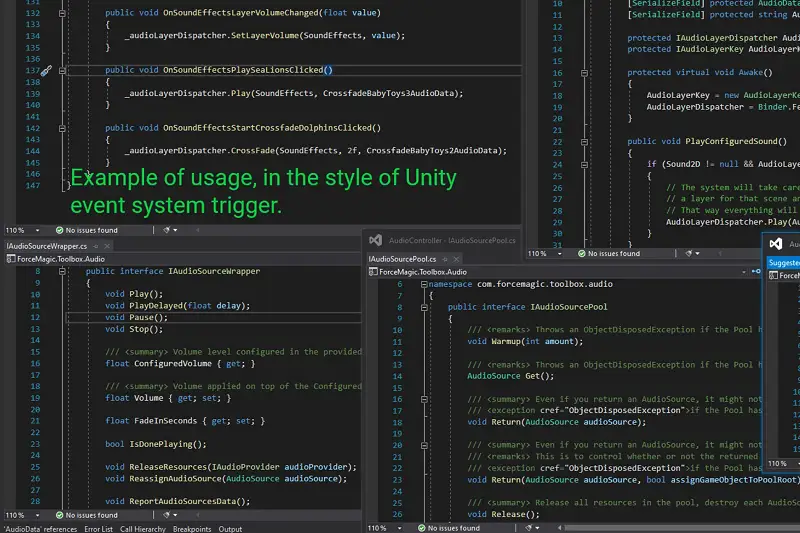Run code cleanup broom in the IAudioSourcePool editor
The image size is (800, 533).
click(529, 528)
